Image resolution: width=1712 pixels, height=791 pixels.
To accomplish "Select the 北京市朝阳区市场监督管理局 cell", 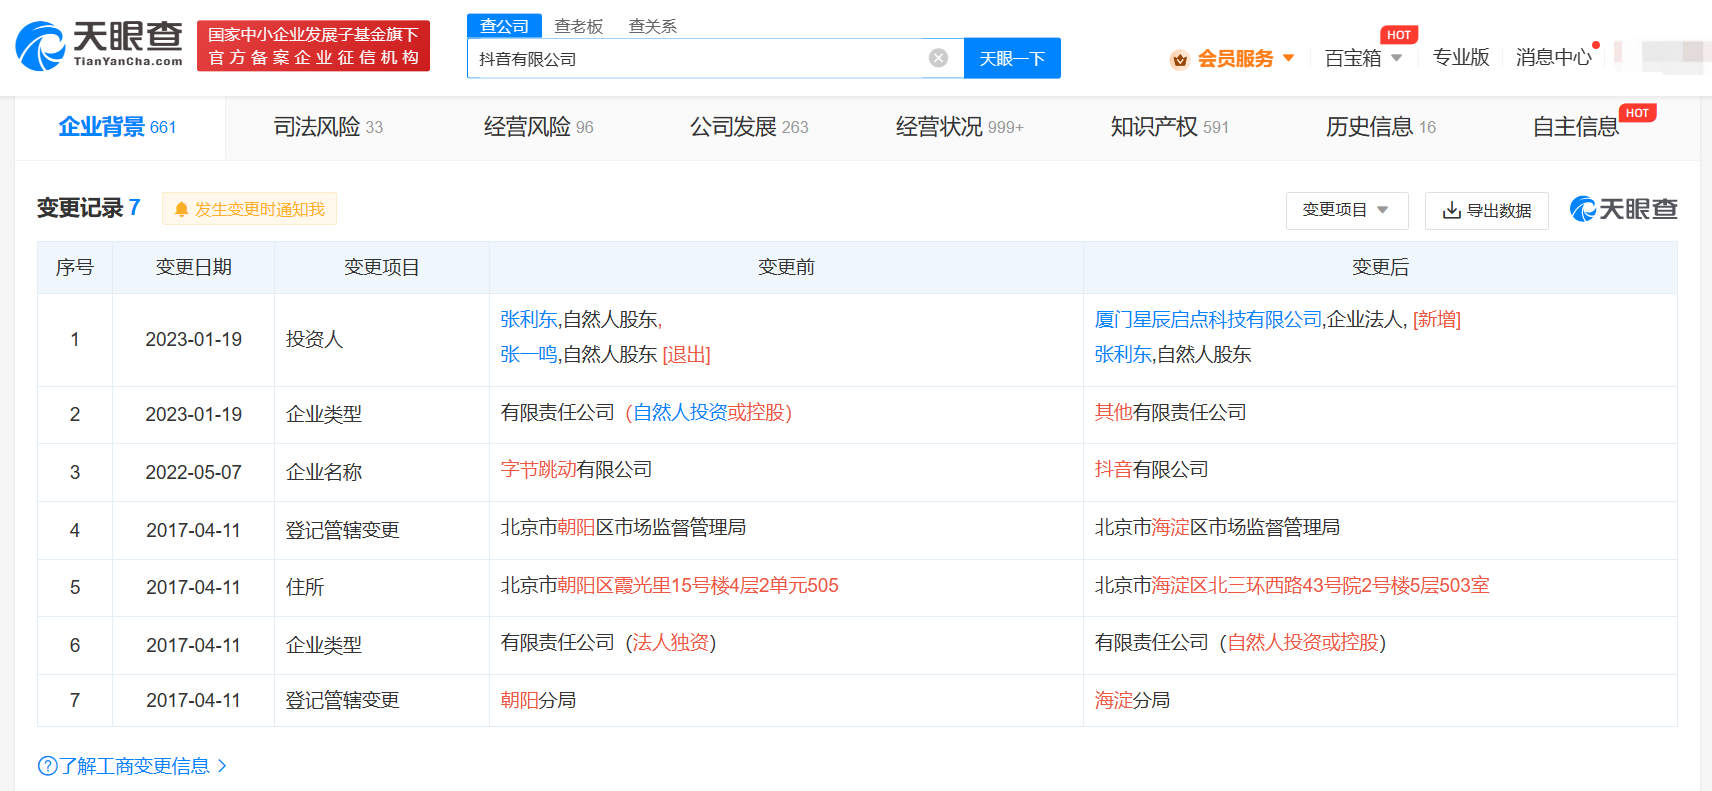I will (786, 529).
